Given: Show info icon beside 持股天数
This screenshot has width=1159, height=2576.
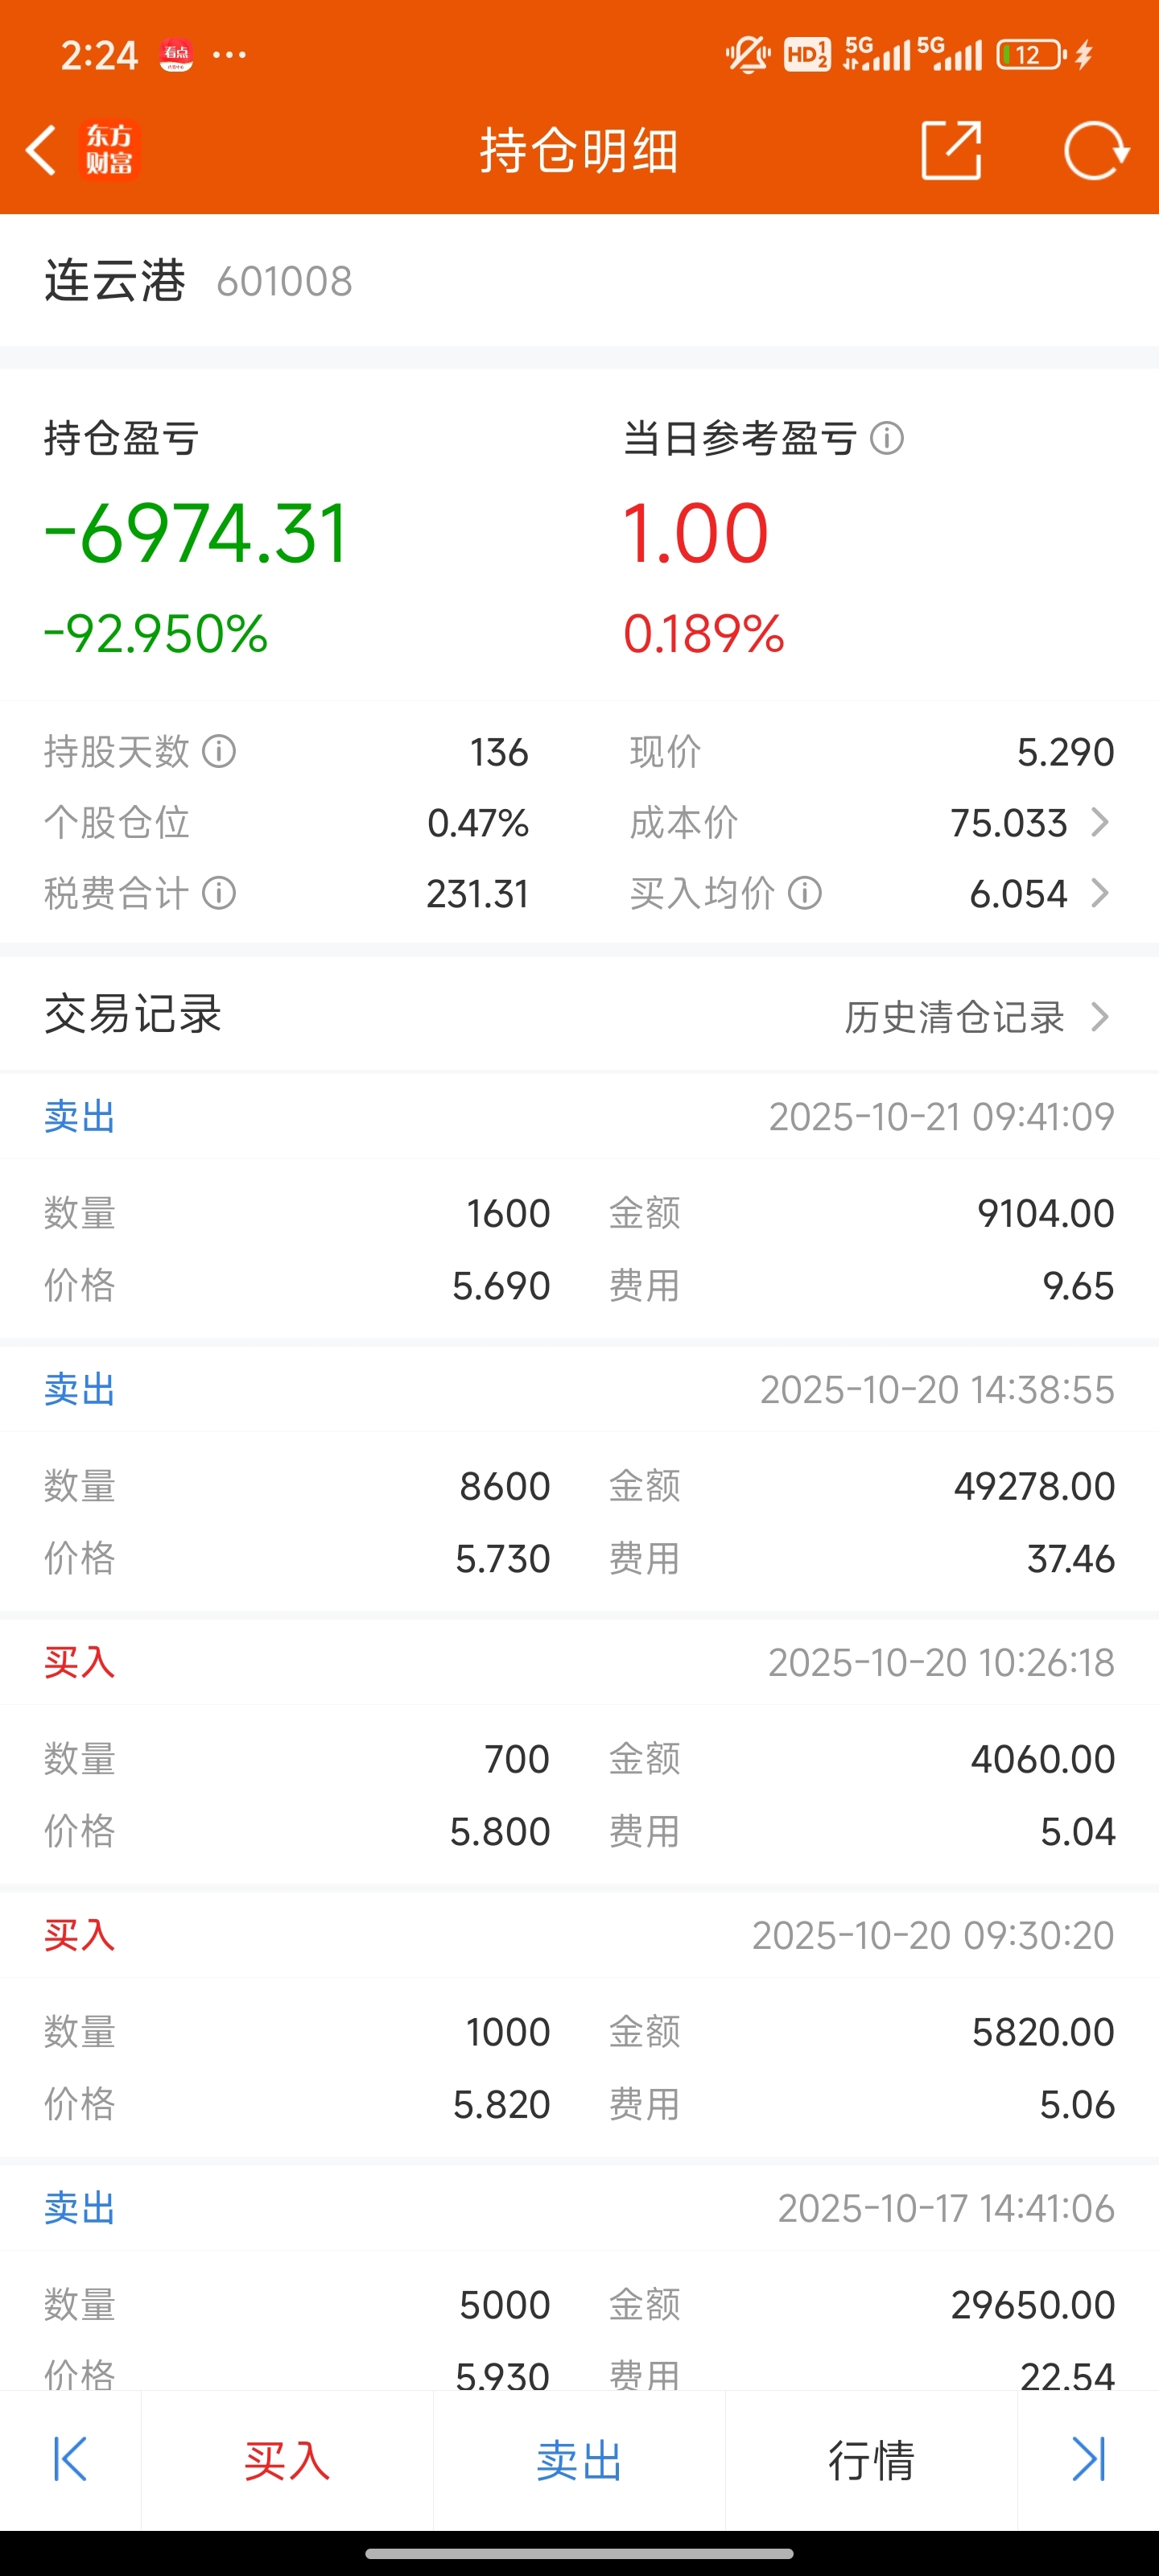Looking at the screenshot, I should point(219,751).
